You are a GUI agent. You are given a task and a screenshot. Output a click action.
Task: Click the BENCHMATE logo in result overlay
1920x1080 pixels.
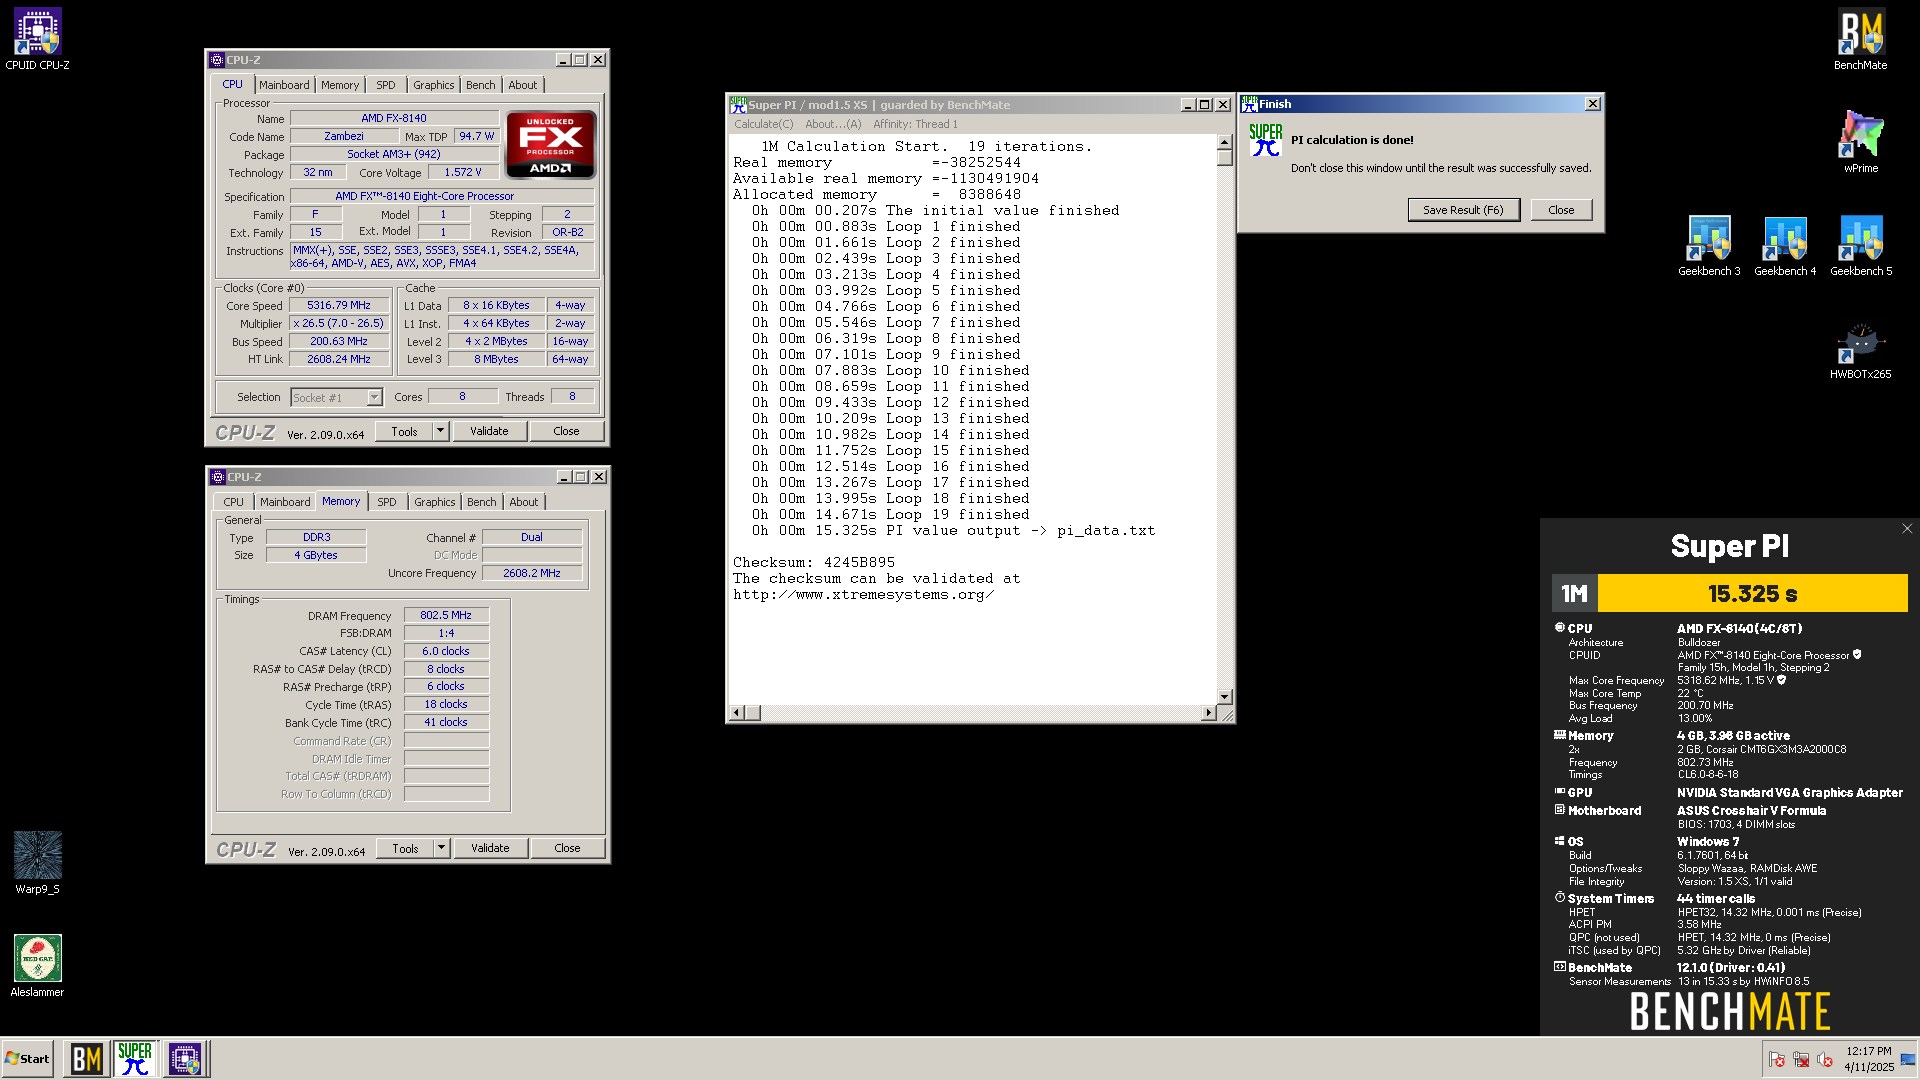click(1730, 1012)
